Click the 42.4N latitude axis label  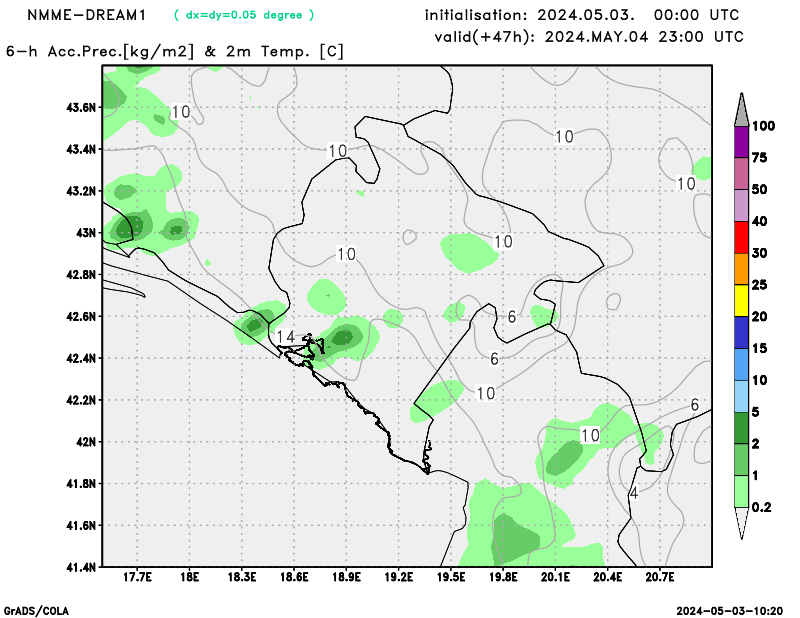[81, 358]
